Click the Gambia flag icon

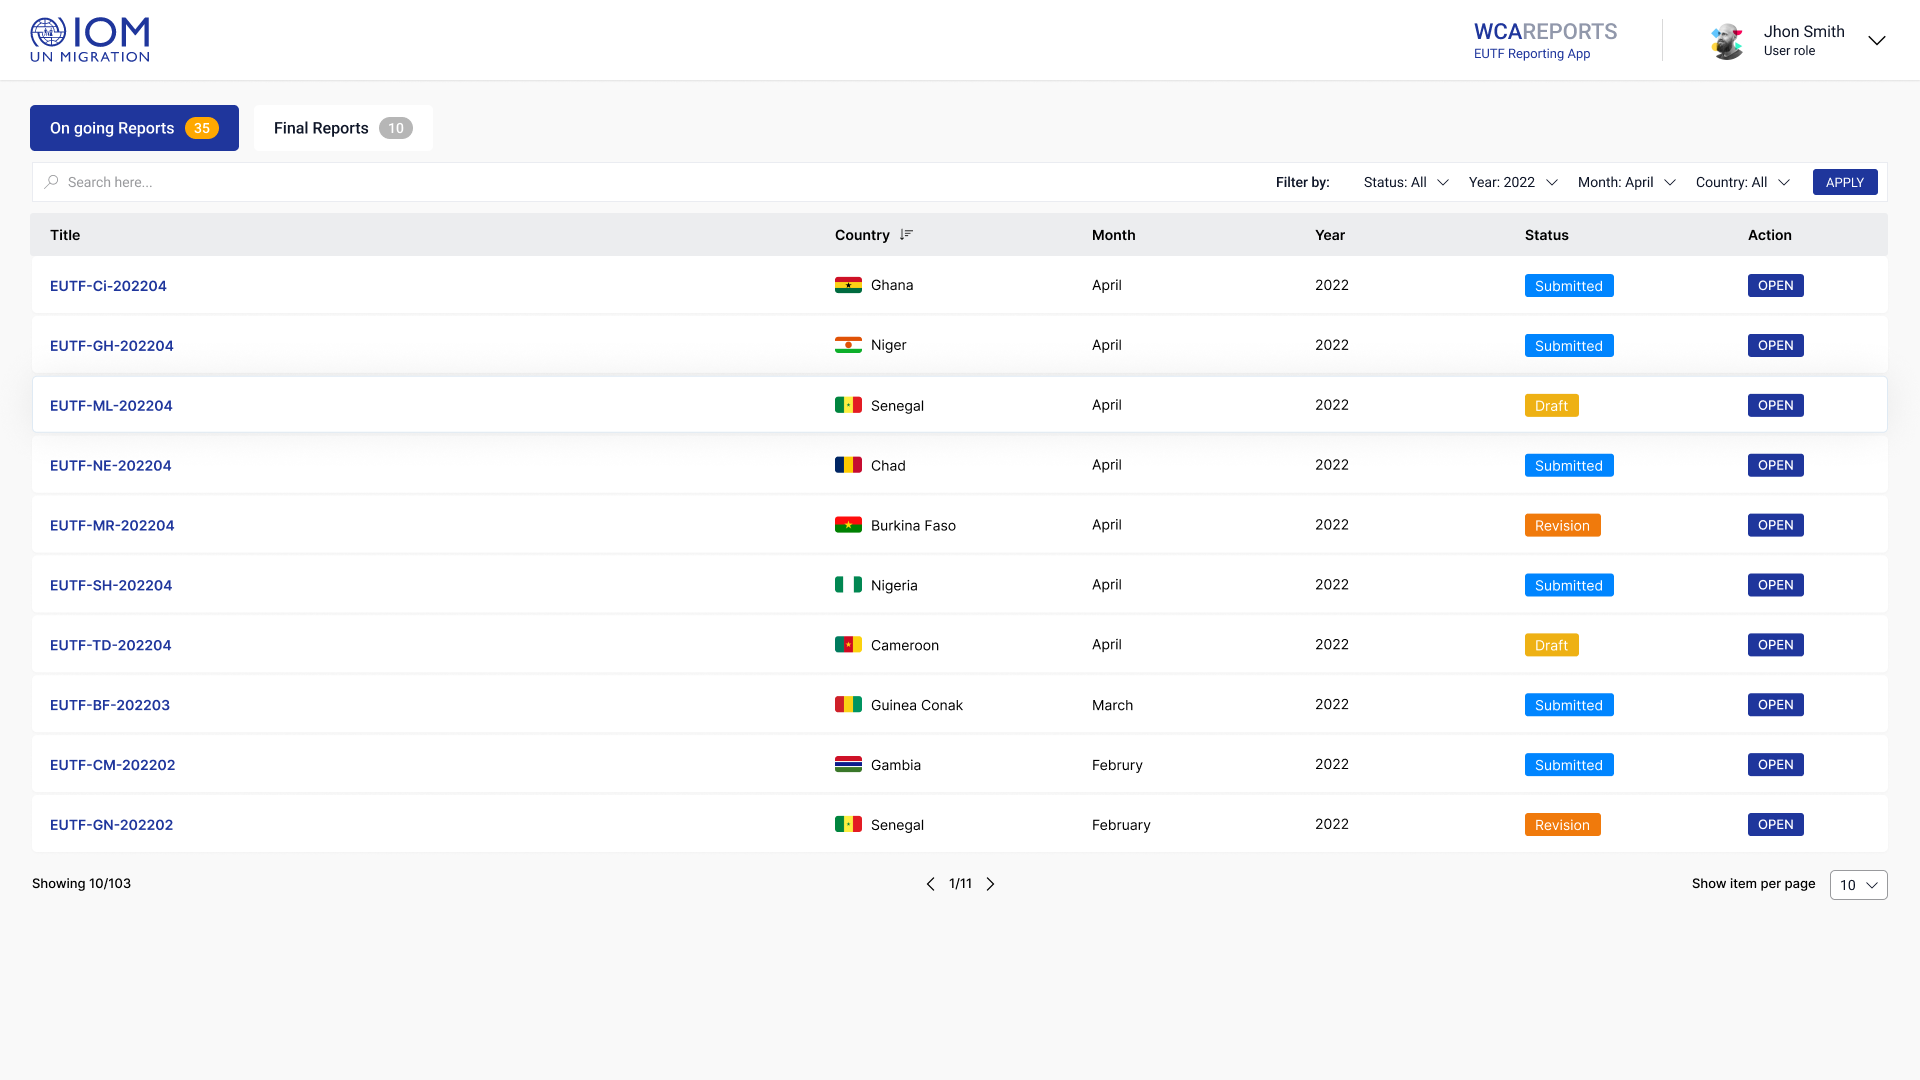point(848,765)
